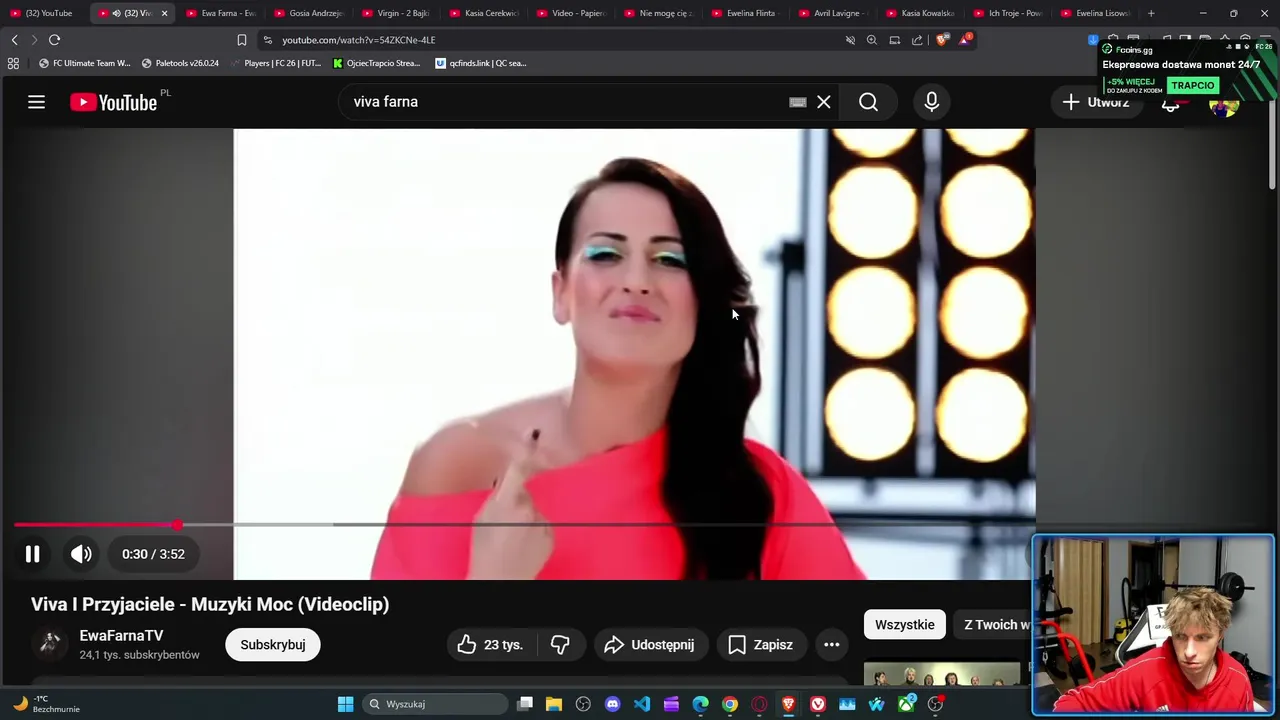Viewport: 1280px width, 720px height.
Task: Open the browser share page icon
Action: (x=917, y=40)
